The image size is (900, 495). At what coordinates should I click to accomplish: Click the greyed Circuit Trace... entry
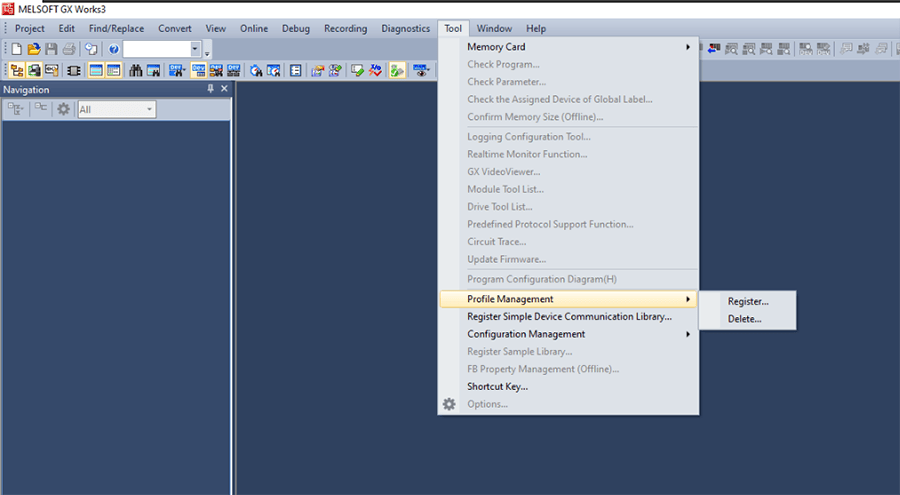pos(568,242)
